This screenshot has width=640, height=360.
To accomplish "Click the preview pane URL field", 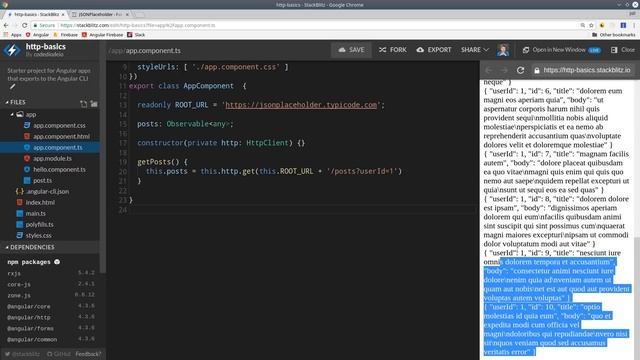I will 583,70.
